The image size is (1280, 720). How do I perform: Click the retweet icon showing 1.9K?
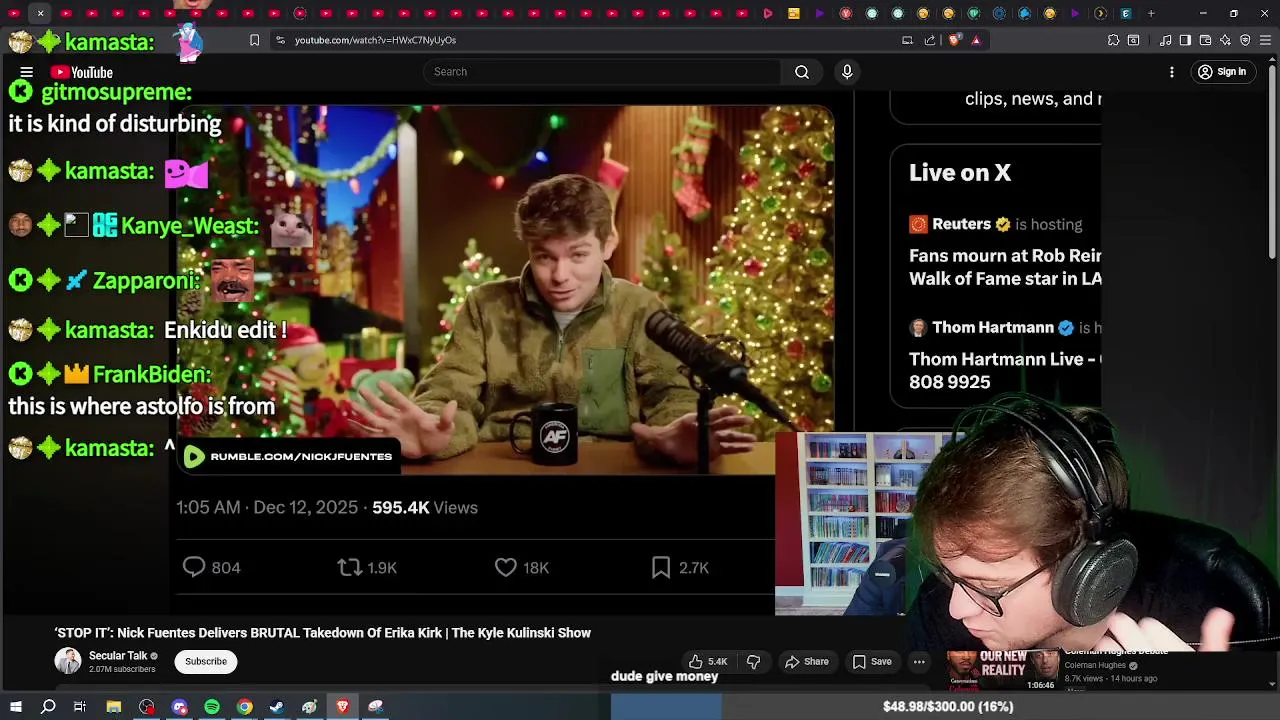click(x=349, y=567)
